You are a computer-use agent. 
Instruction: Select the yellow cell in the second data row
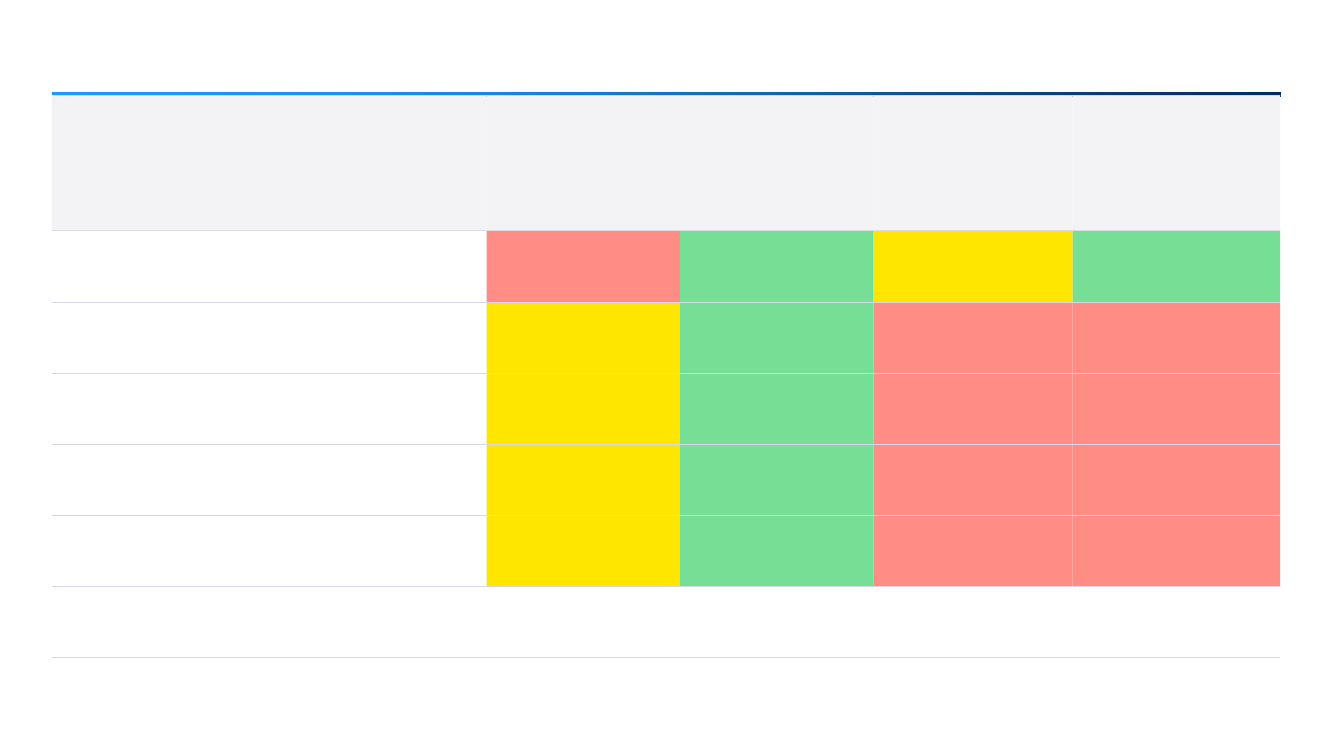pyautogui.click(x=583, y=338)
